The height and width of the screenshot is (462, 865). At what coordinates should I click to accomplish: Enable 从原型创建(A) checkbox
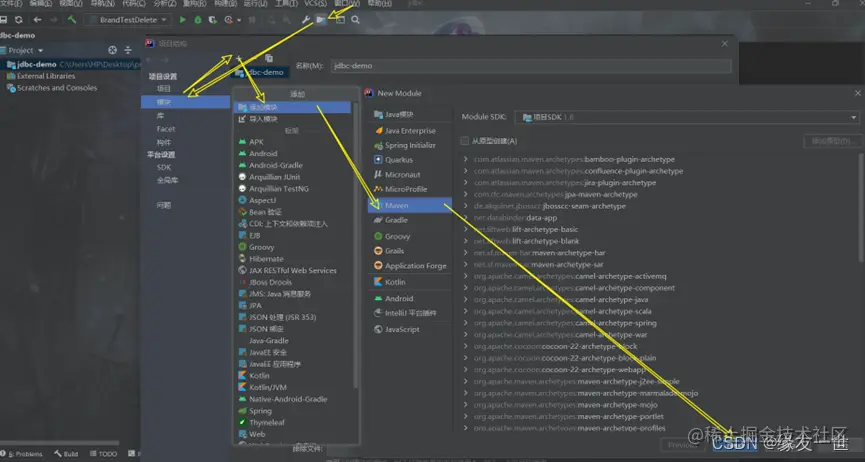click(464, 141)
